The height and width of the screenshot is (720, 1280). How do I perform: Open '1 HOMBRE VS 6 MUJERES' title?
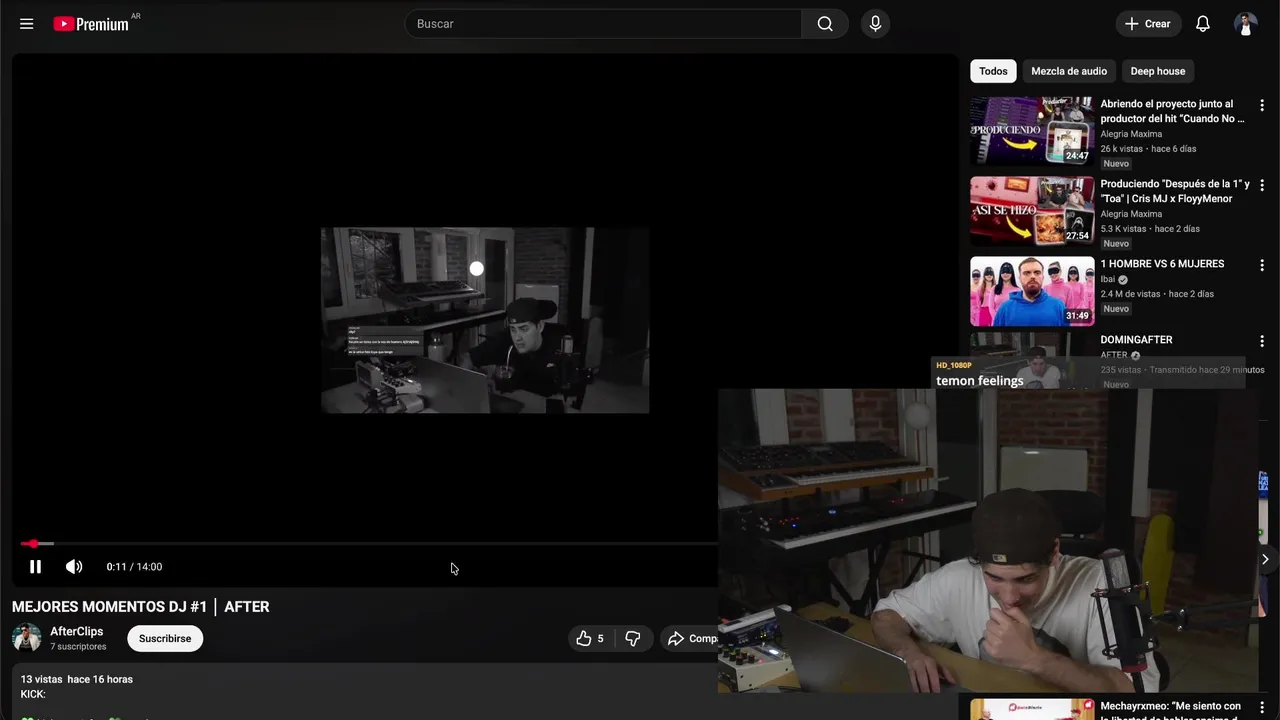pyautogui.click(x=1162, y=264)
